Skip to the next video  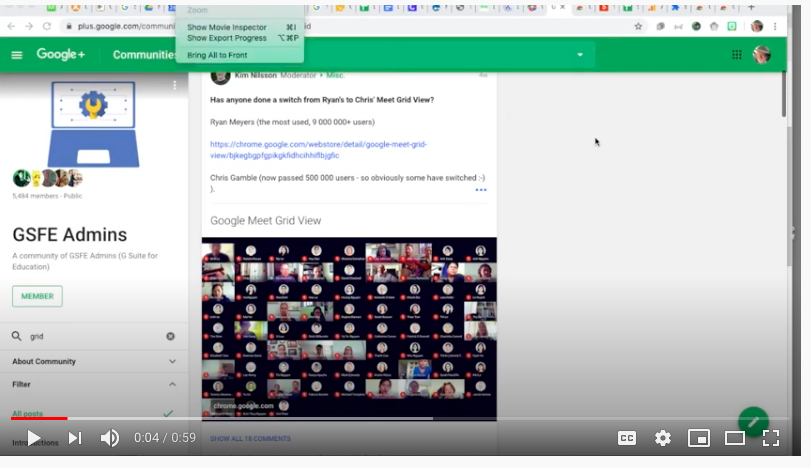point(75,438)
